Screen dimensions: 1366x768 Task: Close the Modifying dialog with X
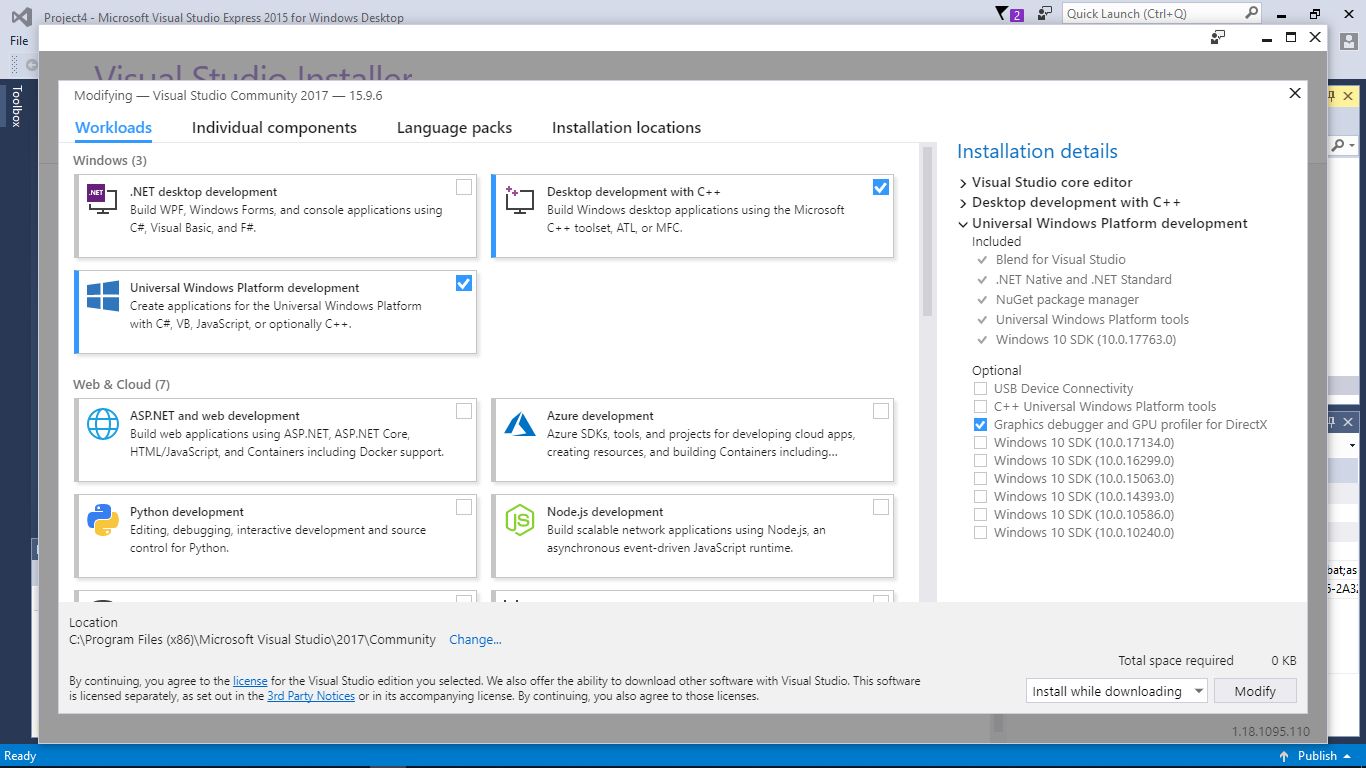coord(1295,93)
